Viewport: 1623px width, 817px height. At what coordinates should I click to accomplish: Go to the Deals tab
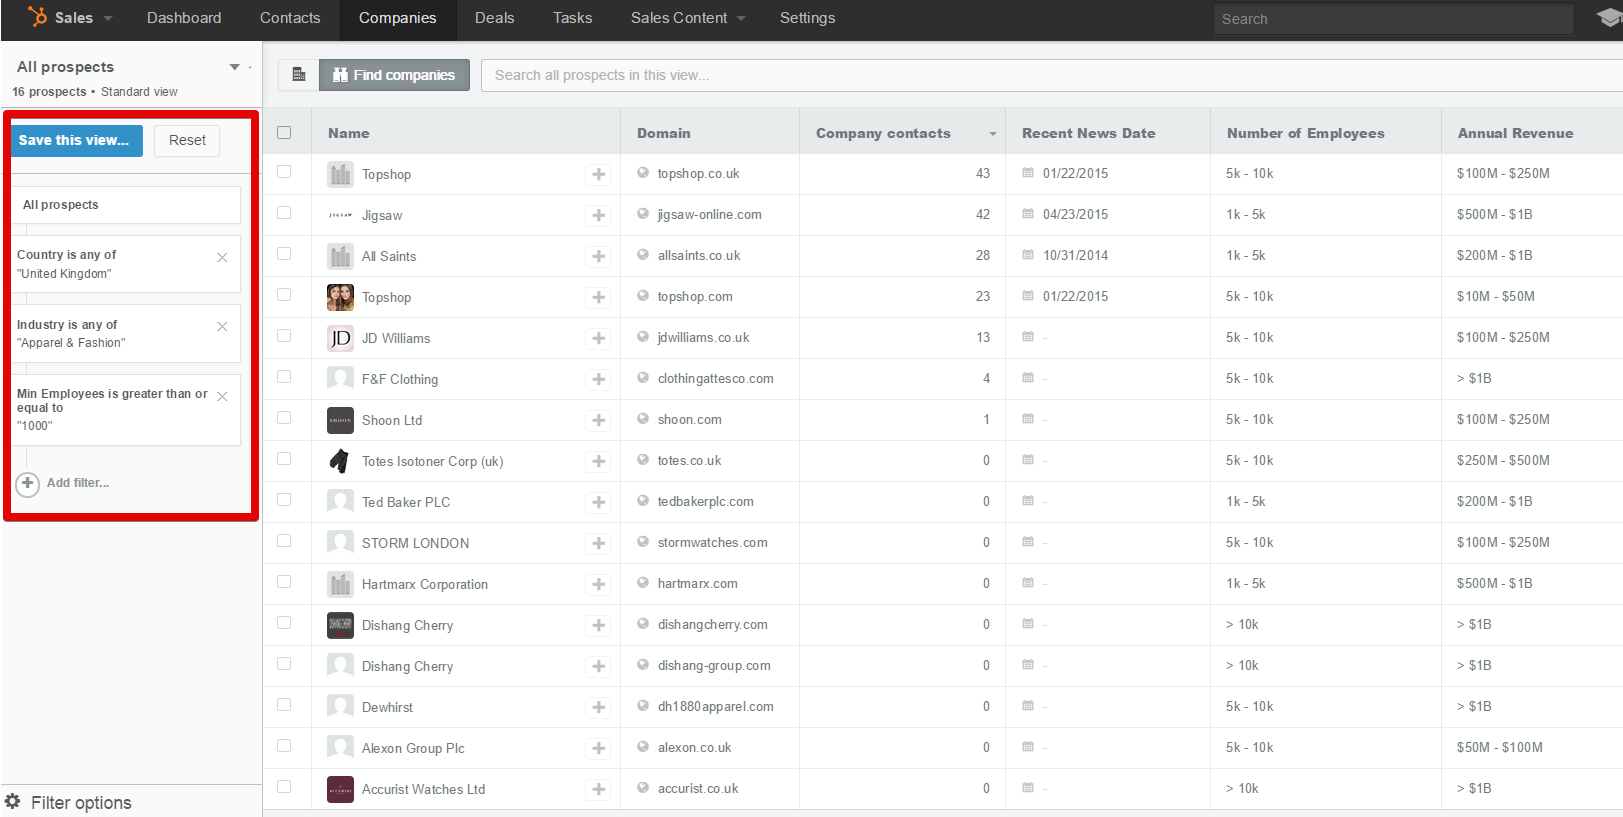tap(494, 18)
